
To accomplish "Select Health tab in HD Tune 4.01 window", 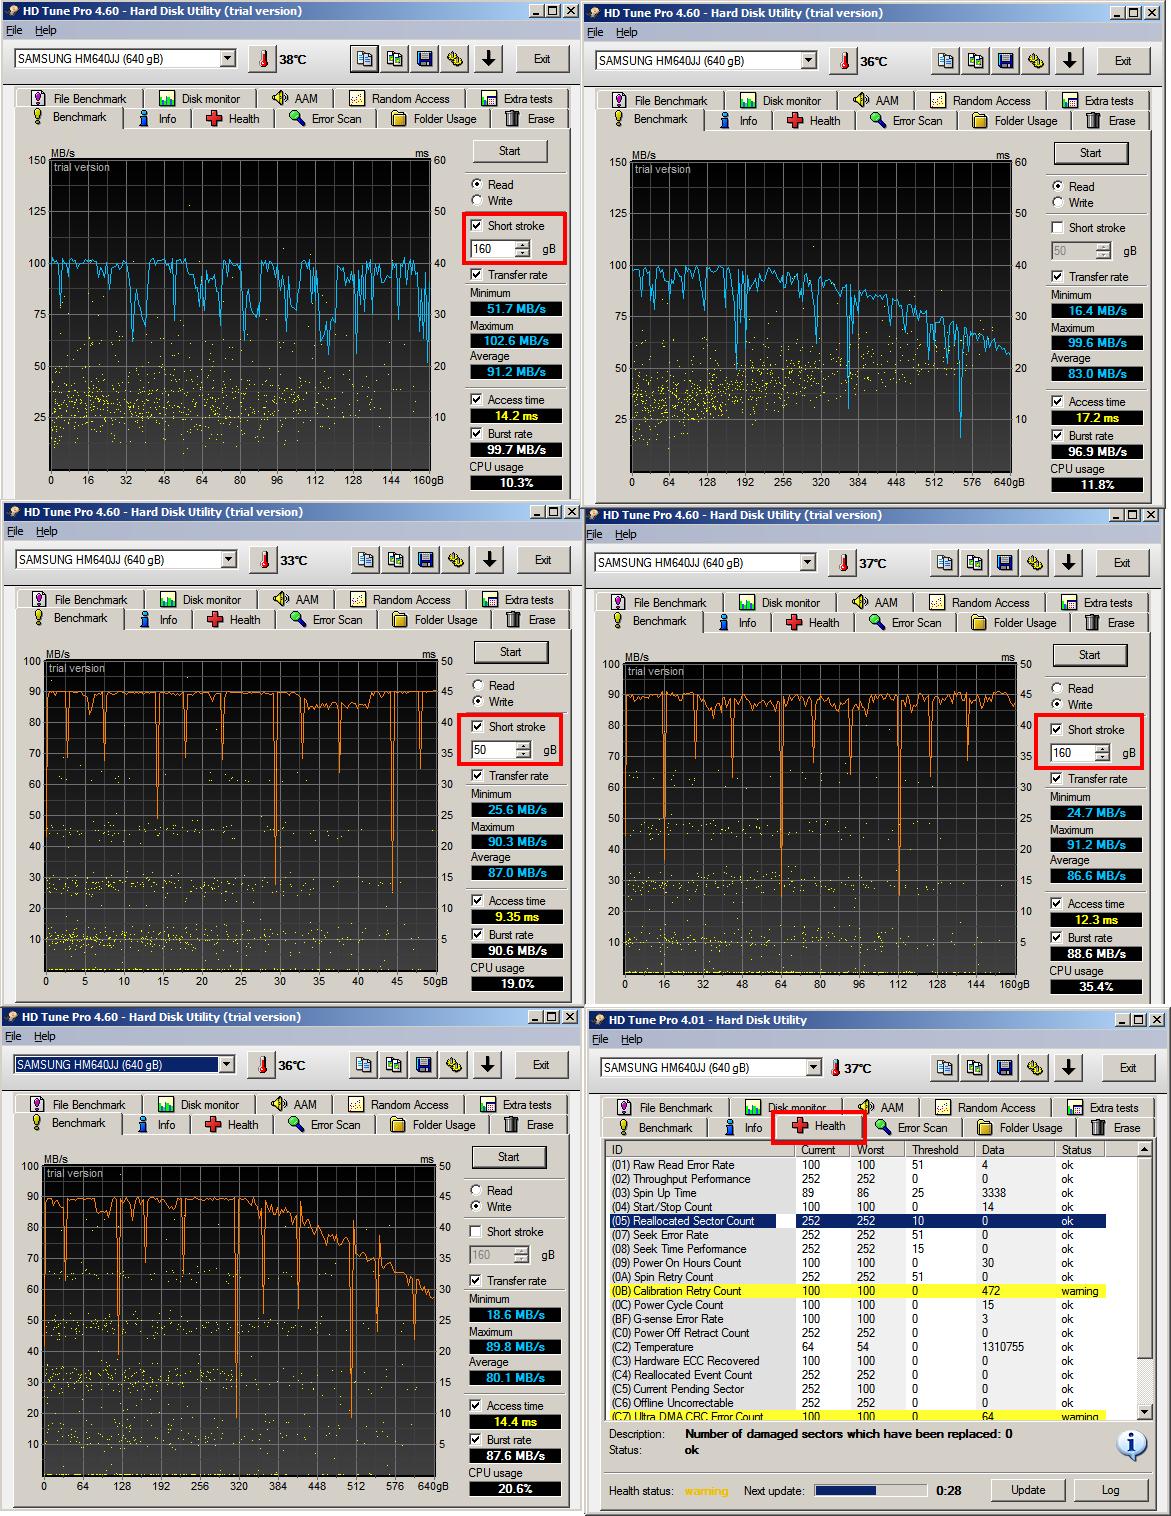I will coord(819,1126).
